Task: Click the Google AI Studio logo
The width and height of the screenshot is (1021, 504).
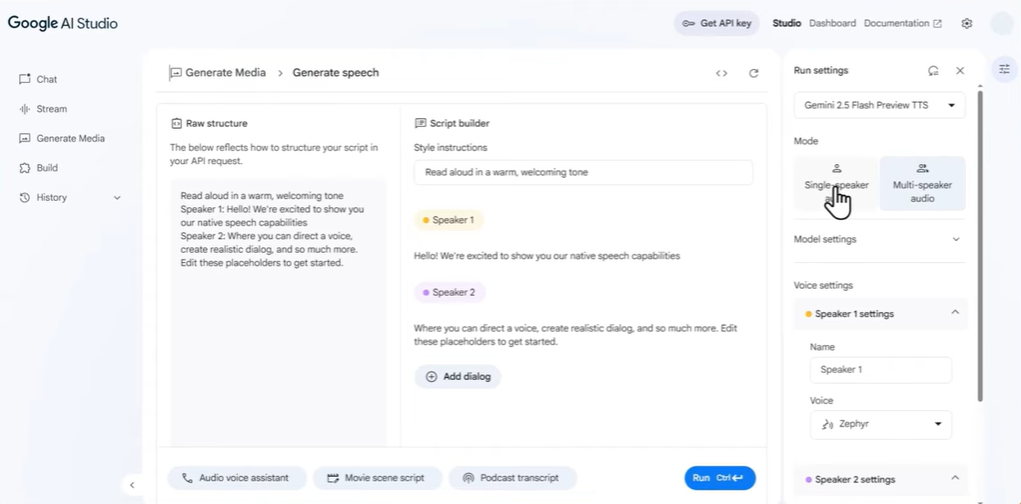Action: pyautogui.click(x=63, y=23)
